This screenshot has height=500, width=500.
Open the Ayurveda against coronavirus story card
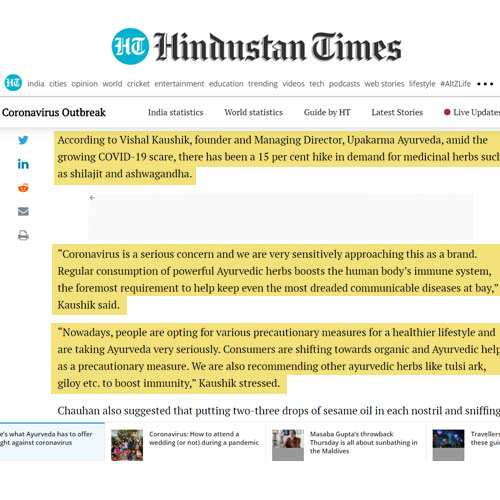pyautogui.click(x=52, y=442)
